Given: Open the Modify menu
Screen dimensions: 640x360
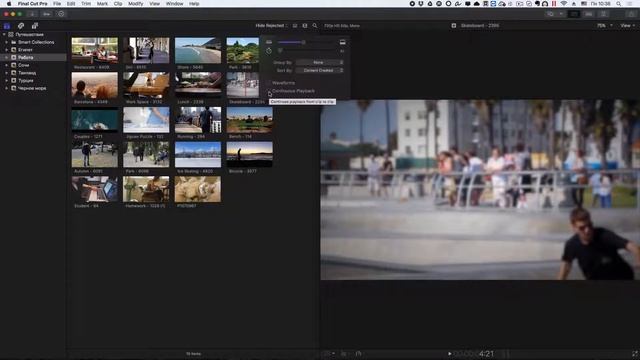Looking at the screenshot, I should [136, 4].
